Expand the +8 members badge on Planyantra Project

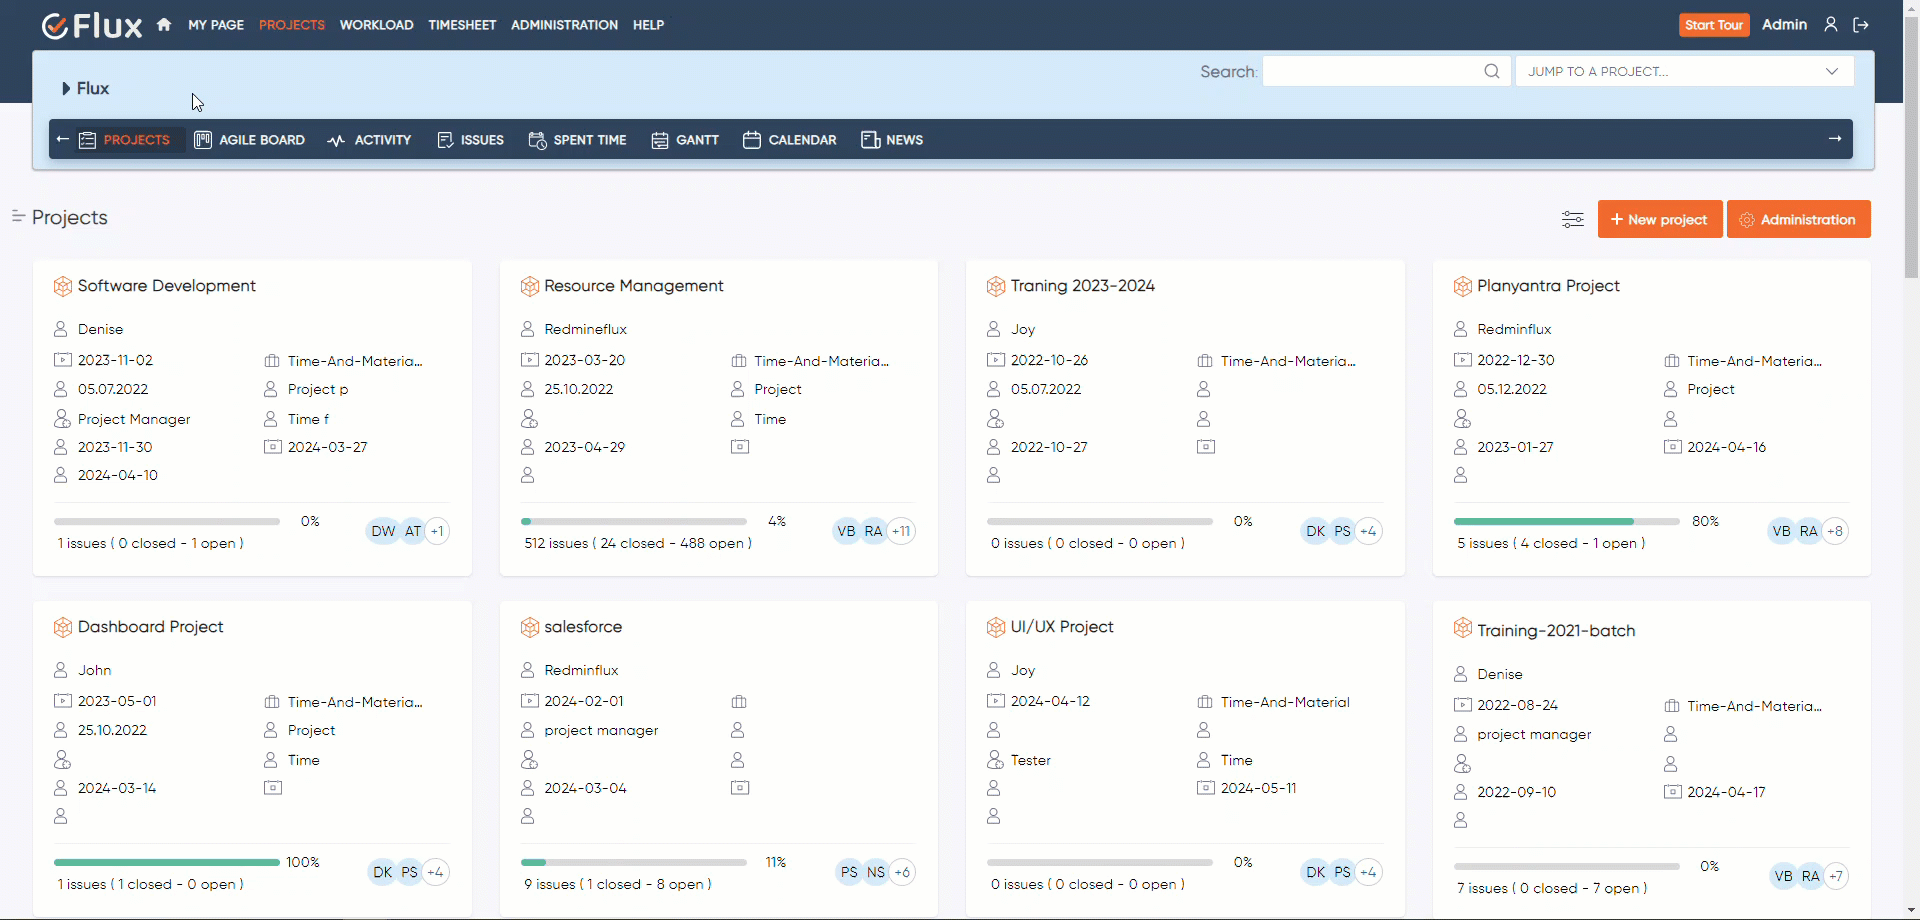pos(1834,531)
